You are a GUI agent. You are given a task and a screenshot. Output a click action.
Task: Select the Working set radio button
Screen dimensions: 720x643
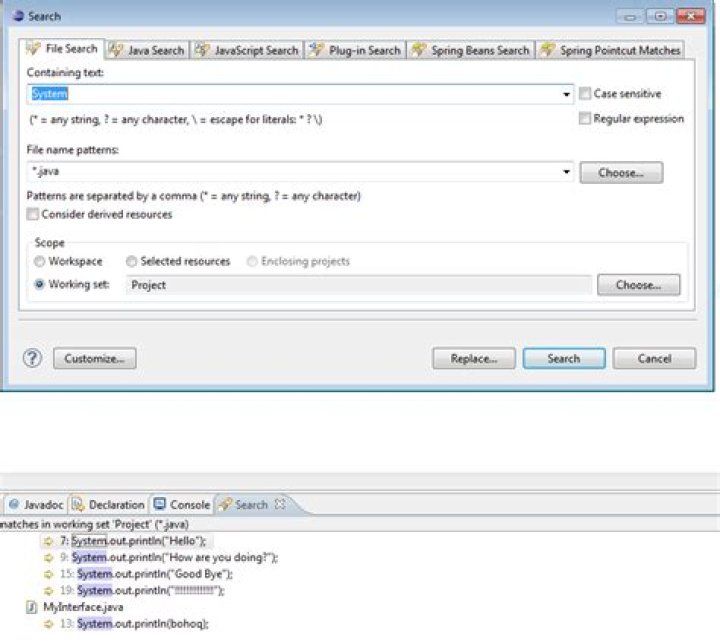(39, 284)
